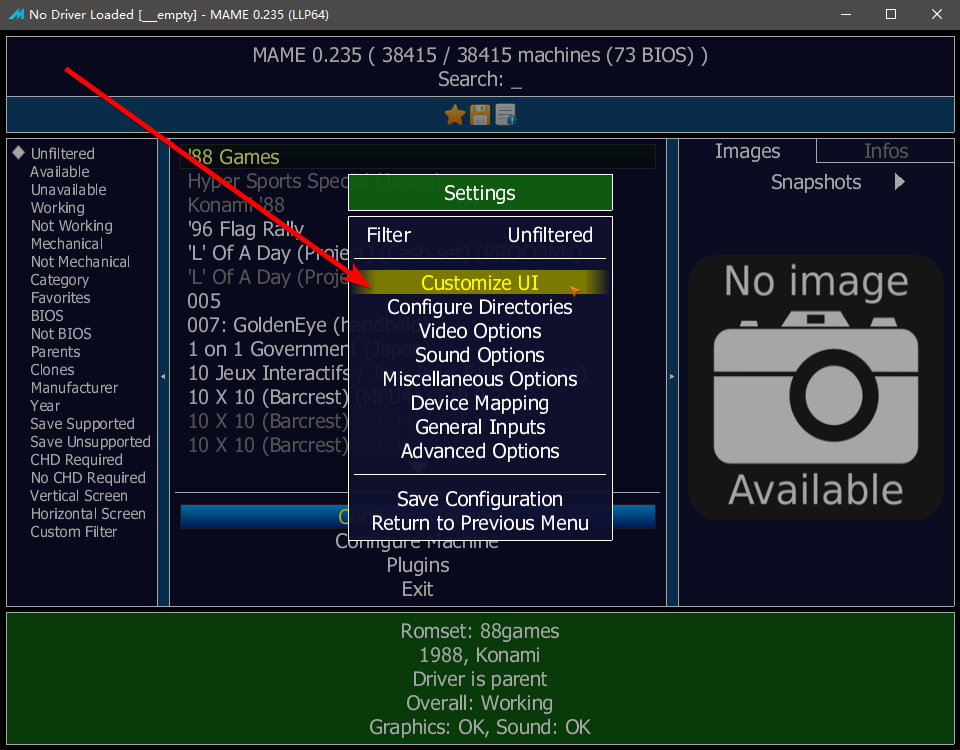Viewport: 960px width, 750px height.
Task: Click the floppy disk save icon
Action: pos(479,114)
